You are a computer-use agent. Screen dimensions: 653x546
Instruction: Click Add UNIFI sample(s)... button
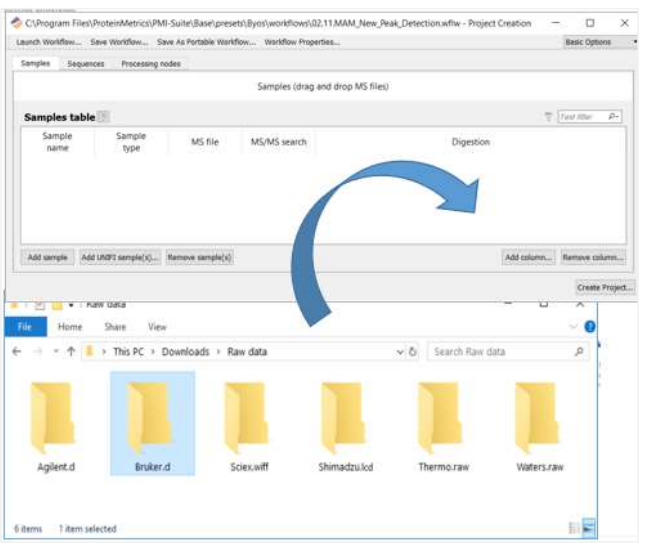[120, 257]
